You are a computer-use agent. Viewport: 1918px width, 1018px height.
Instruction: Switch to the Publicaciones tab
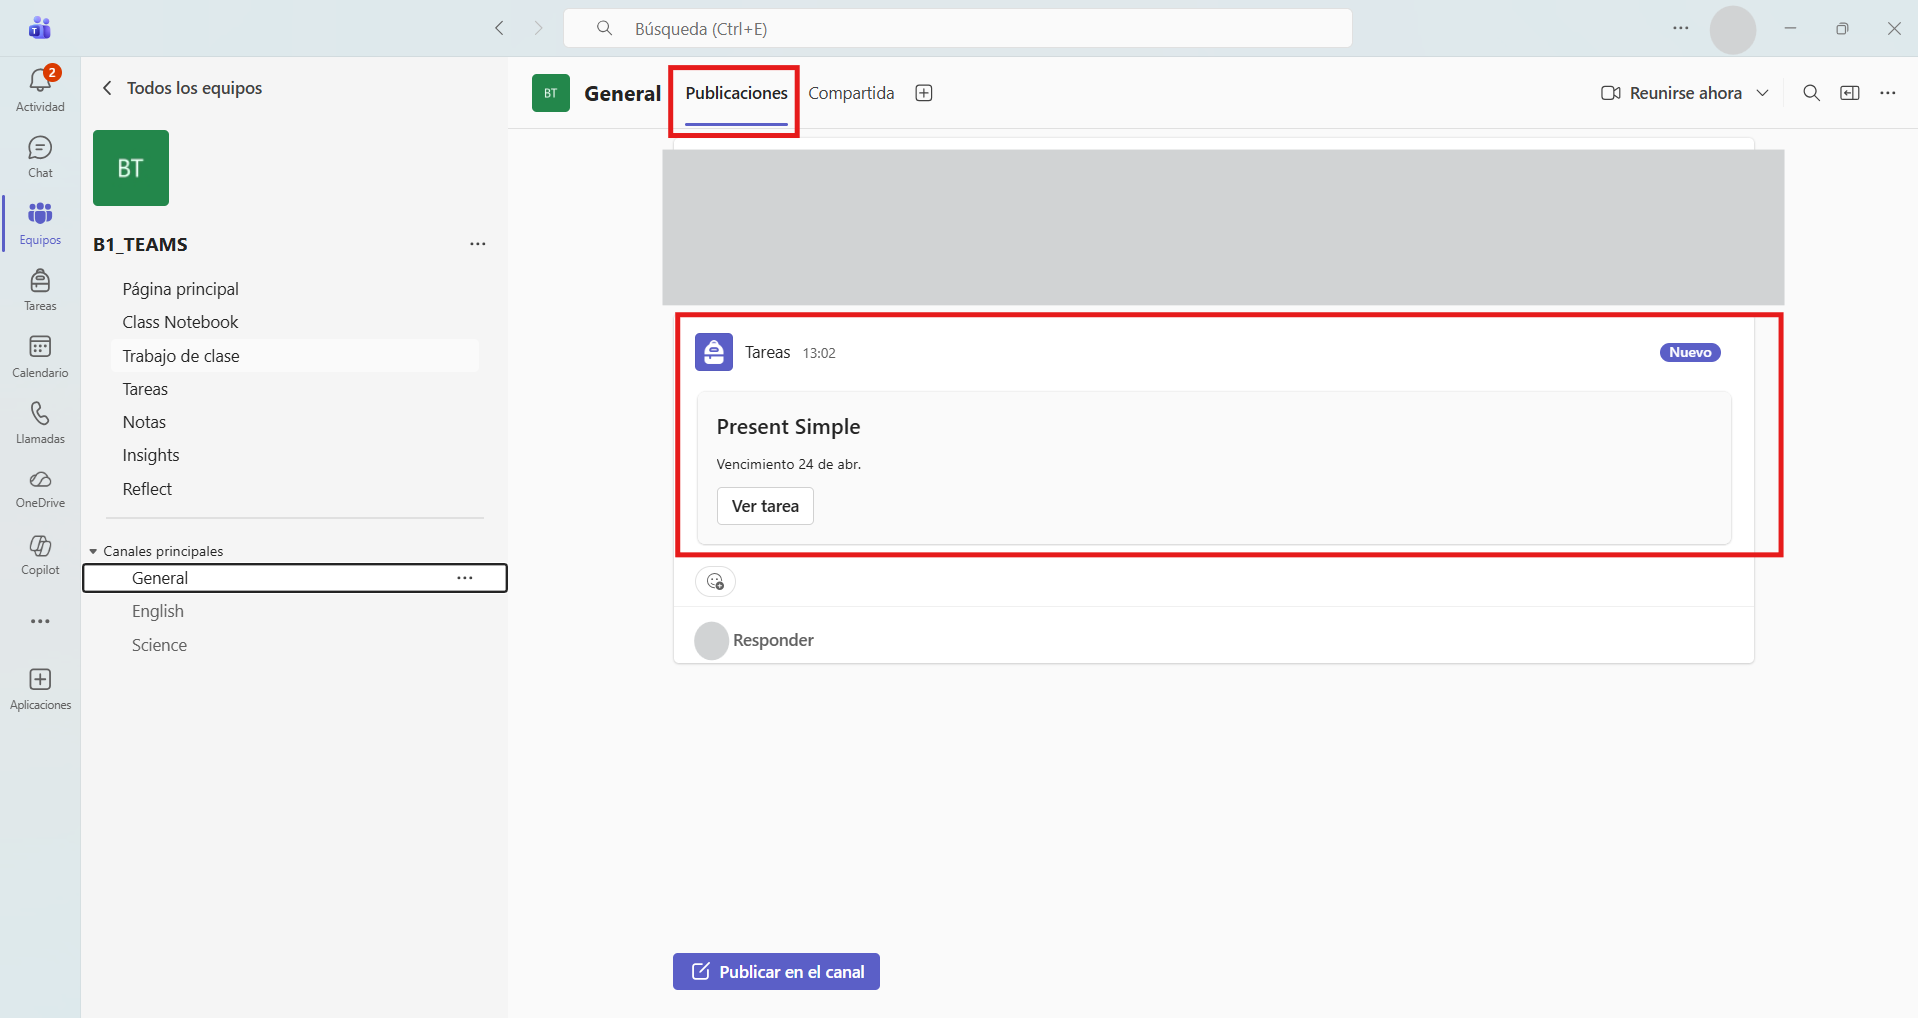(737, 93)
